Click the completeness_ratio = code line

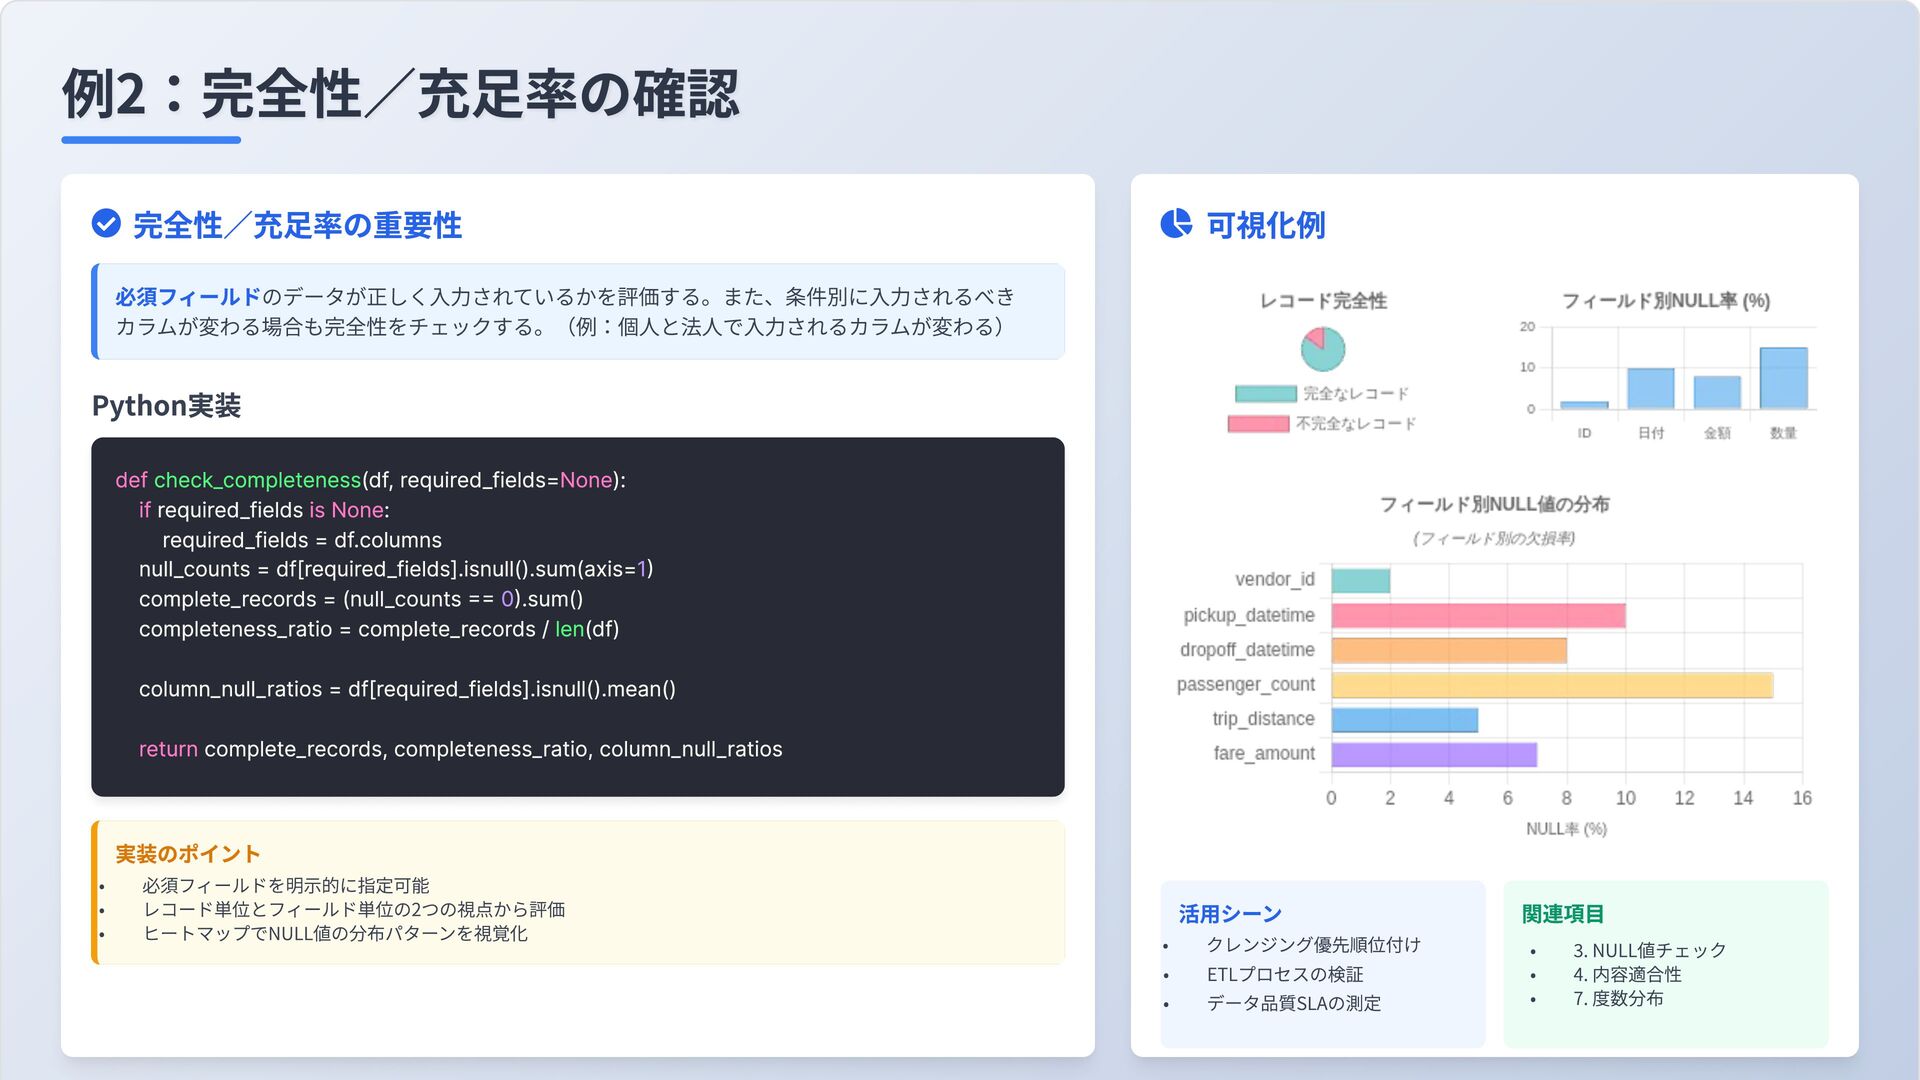379,629
